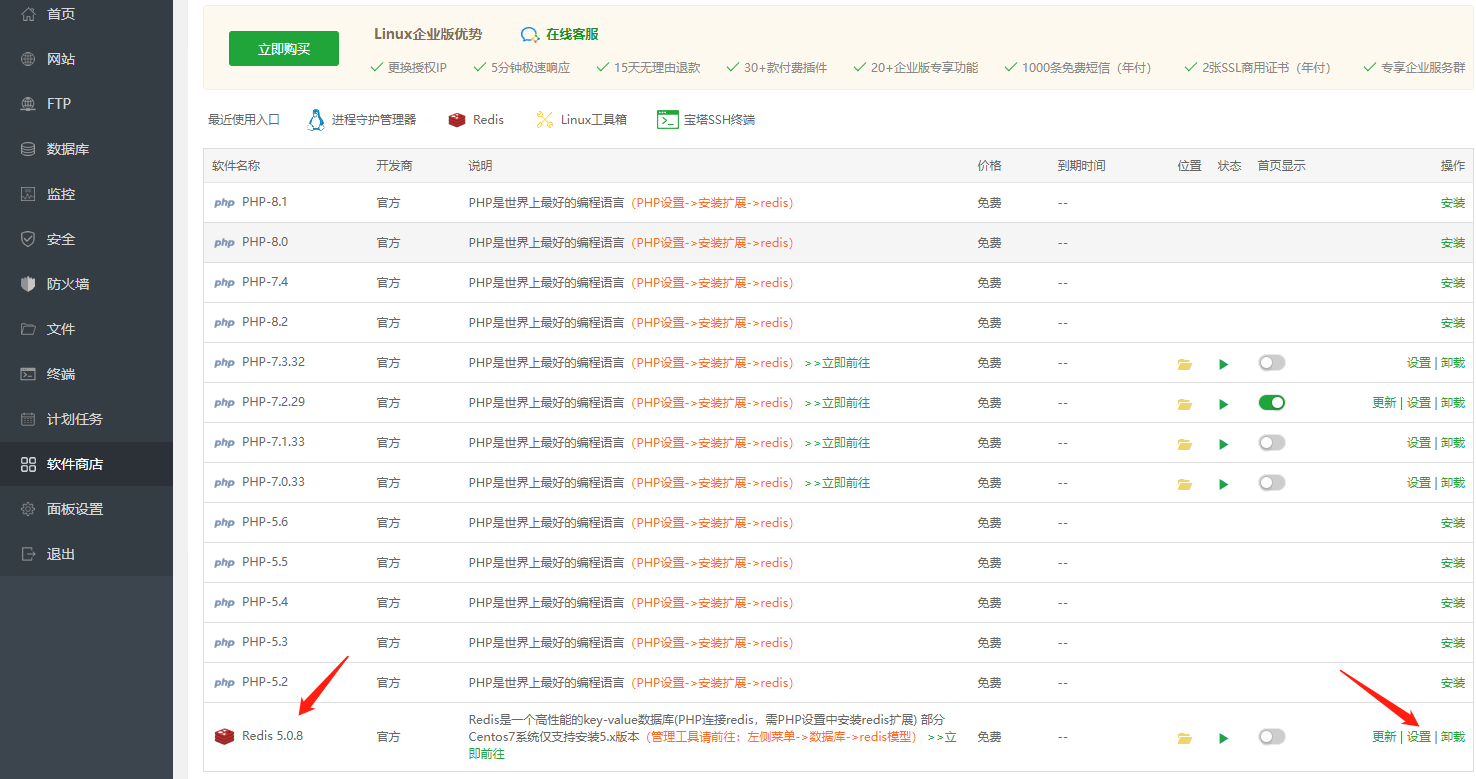Enable homepage display for PHP-7.3.32

pos(1271,363)
